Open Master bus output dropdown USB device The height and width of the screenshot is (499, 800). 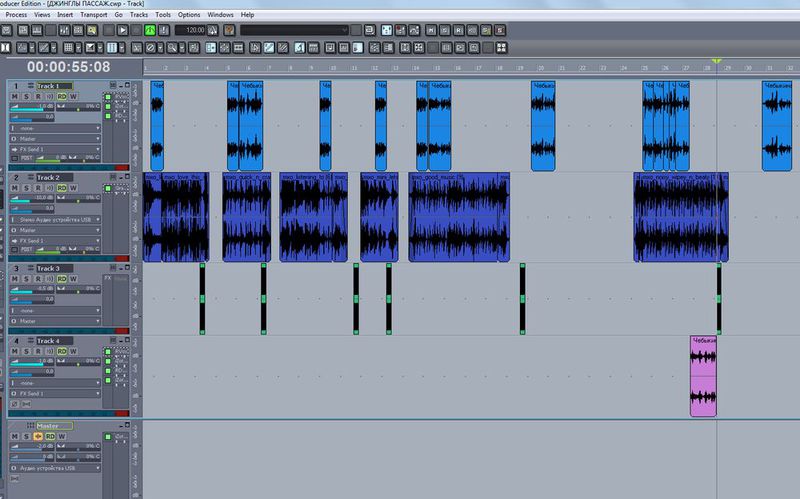click(55, 468)
